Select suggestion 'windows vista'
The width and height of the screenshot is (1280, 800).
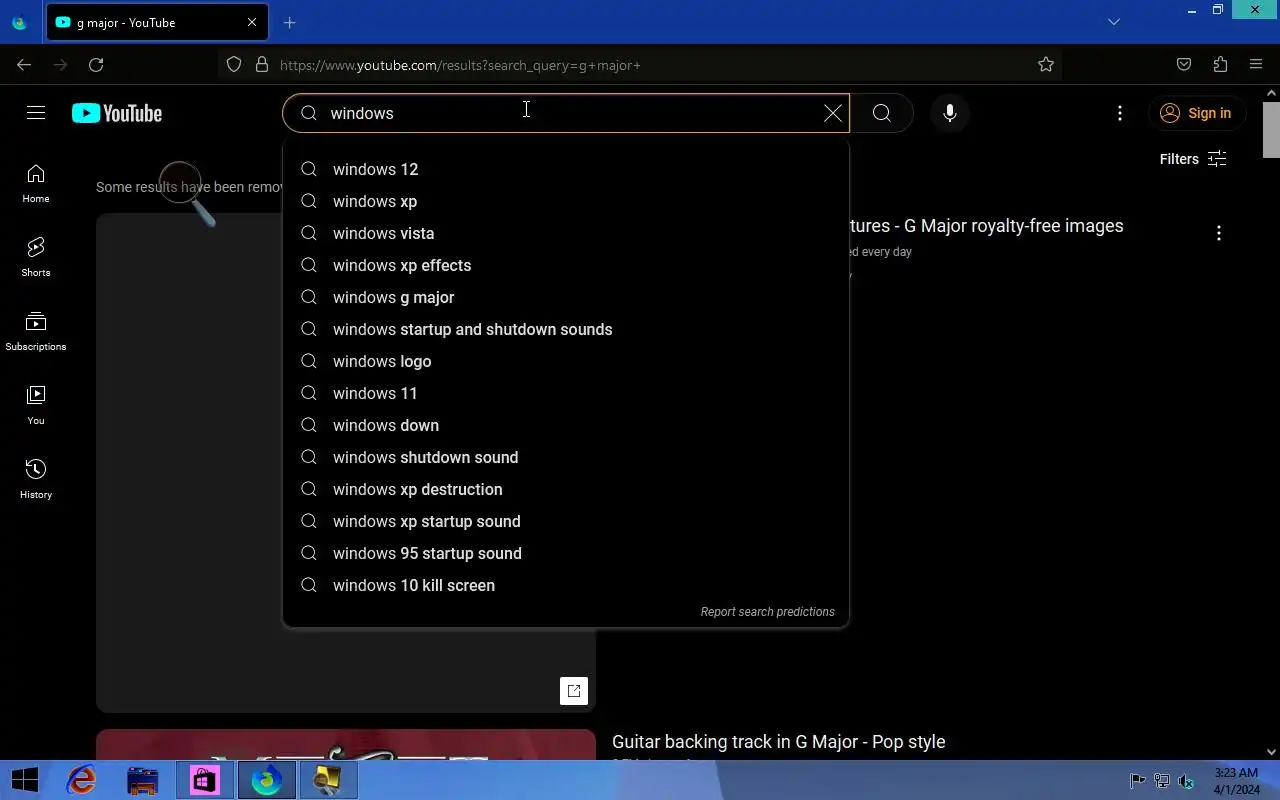[x=566, y=233]
